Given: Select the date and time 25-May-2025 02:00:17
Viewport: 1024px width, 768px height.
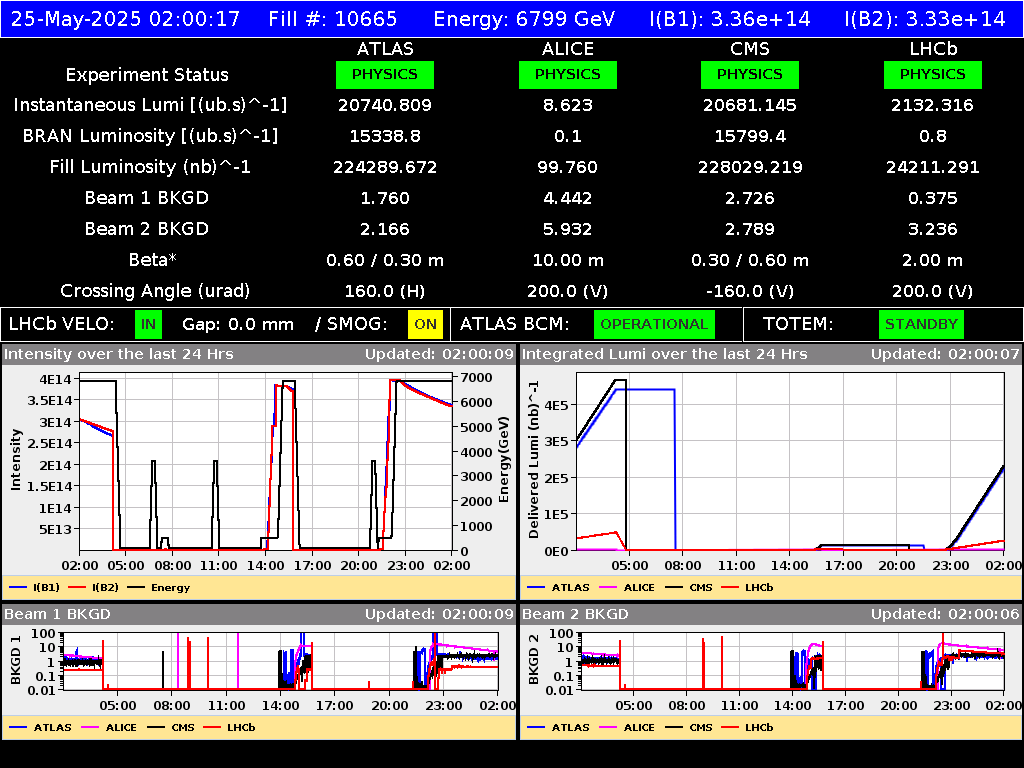Looking at the screenshot, I should 125,19.
